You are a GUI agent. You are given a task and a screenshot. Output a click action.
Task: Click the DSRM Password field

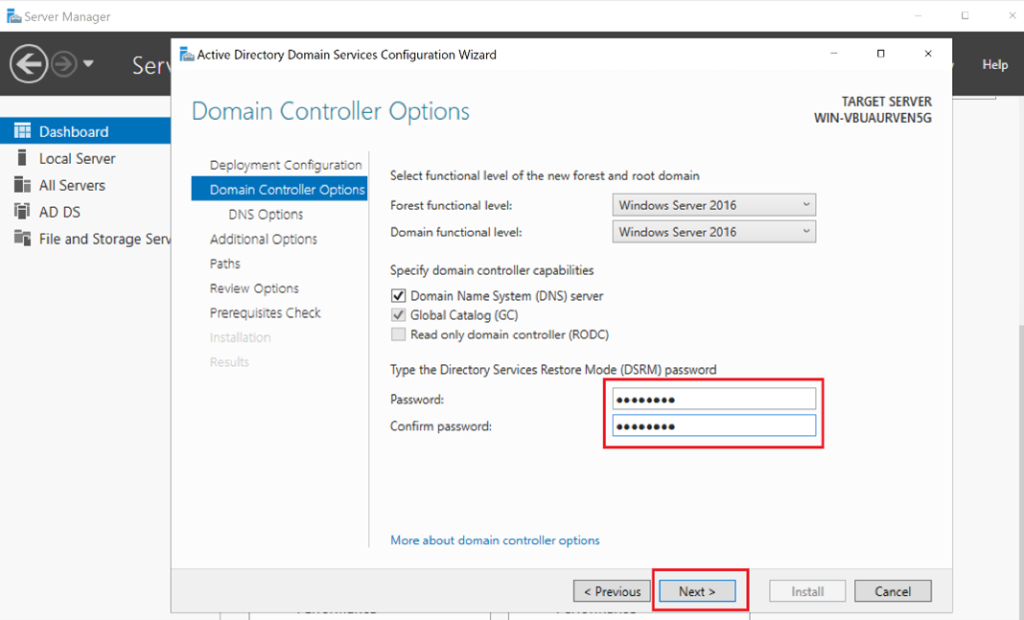714,399
